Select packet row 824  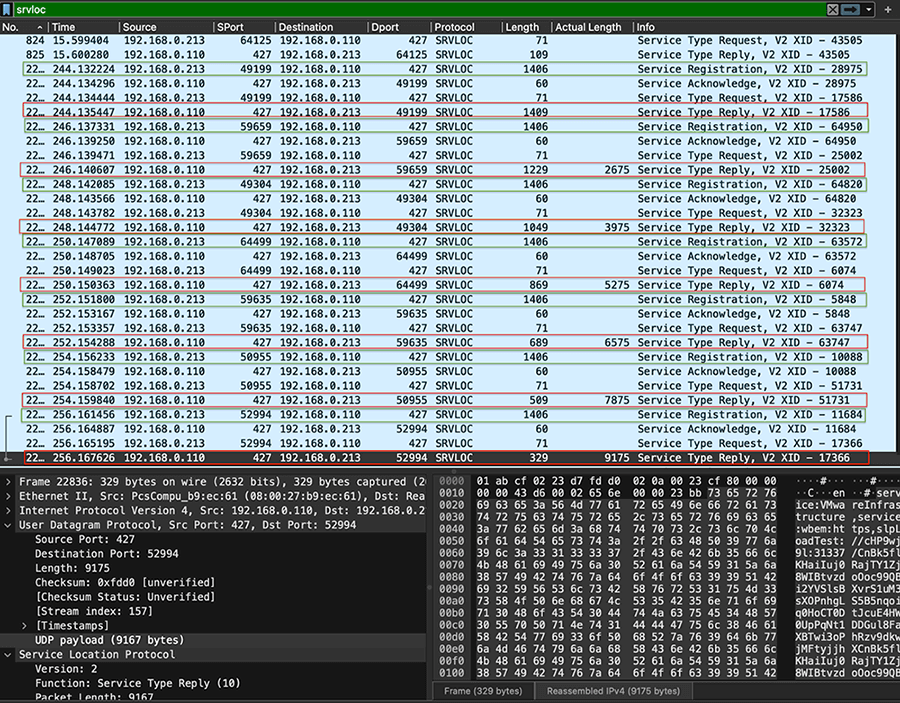300,40
